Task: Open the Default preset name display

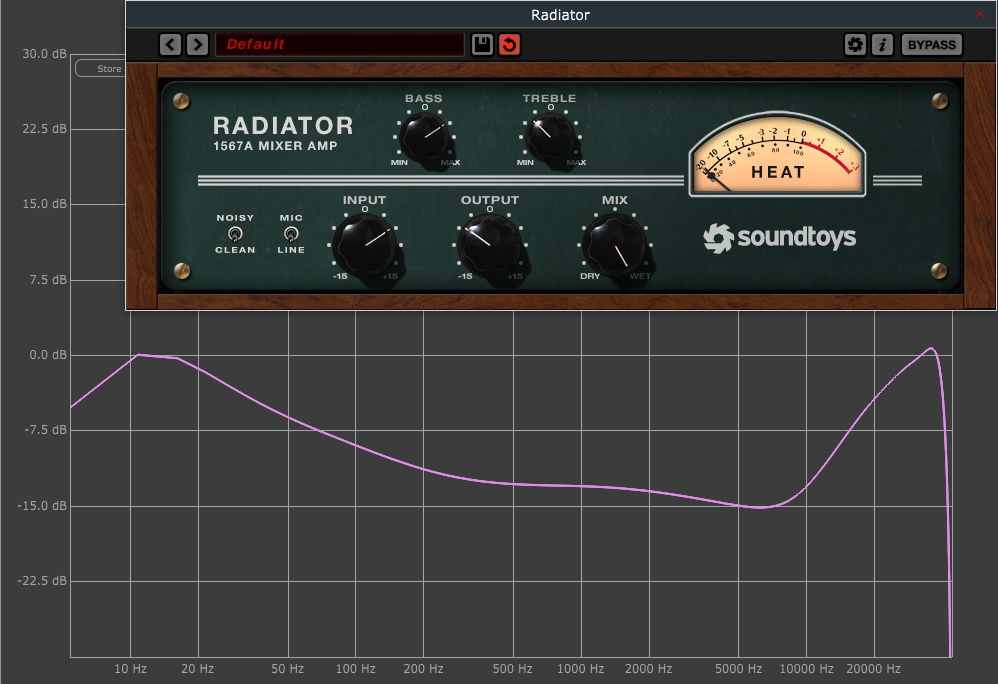Action: 340,44
